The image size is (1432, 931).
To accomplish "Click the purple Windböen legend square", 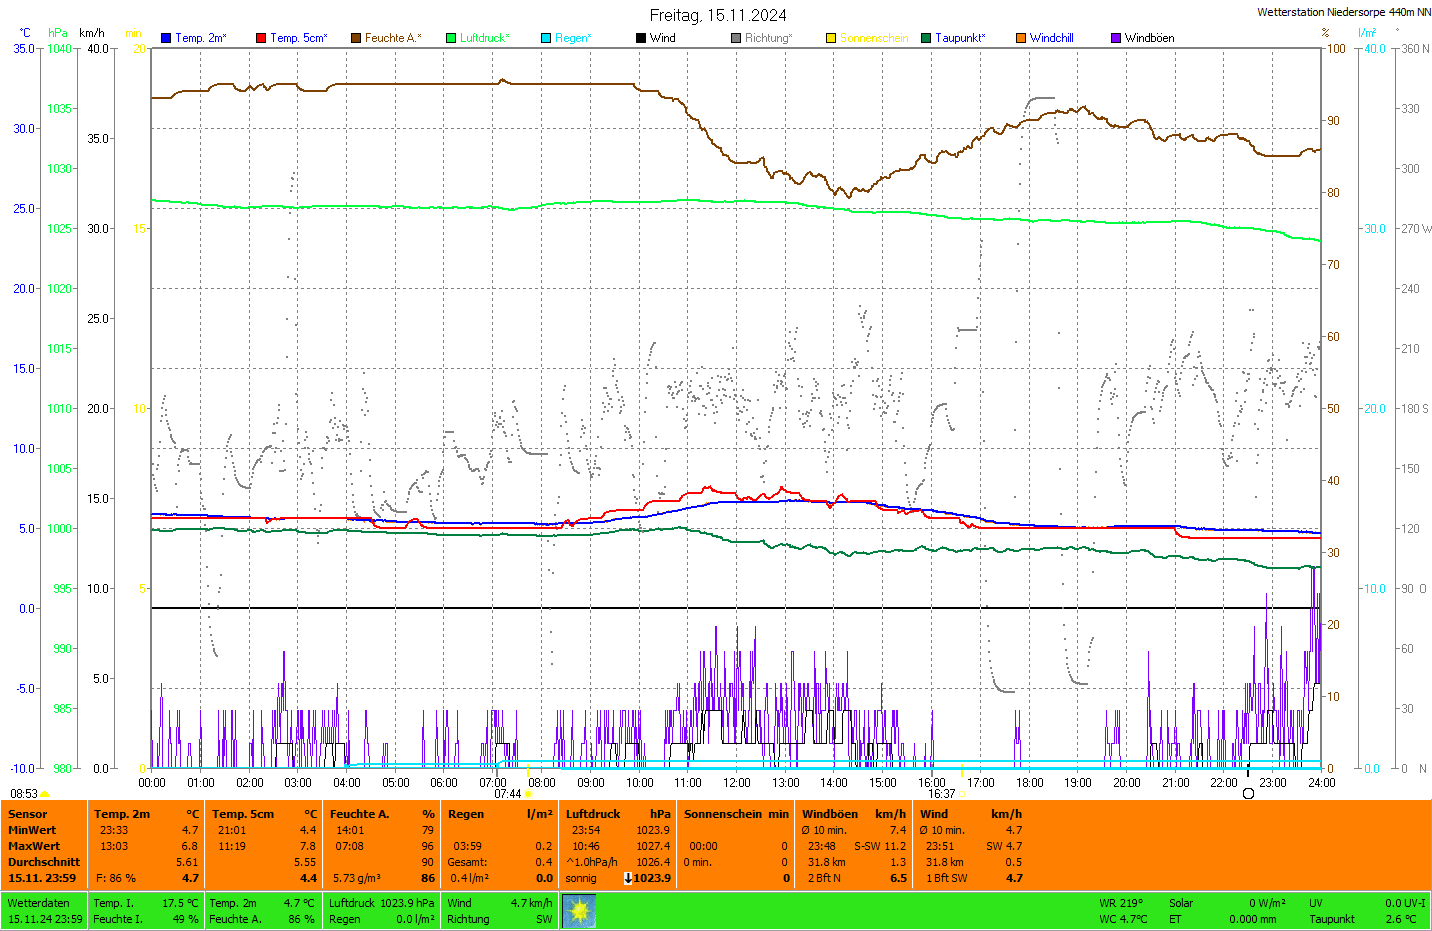I will point(1116,38).
